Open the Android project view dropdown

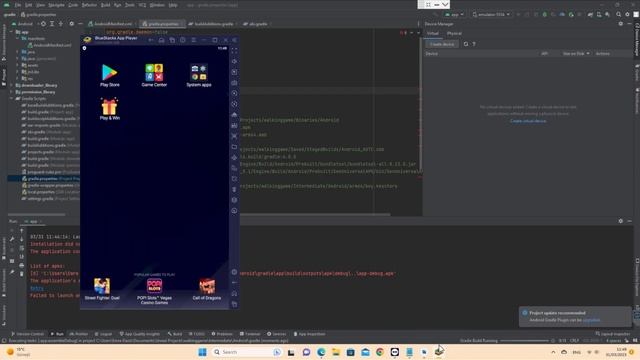[24, 24]
